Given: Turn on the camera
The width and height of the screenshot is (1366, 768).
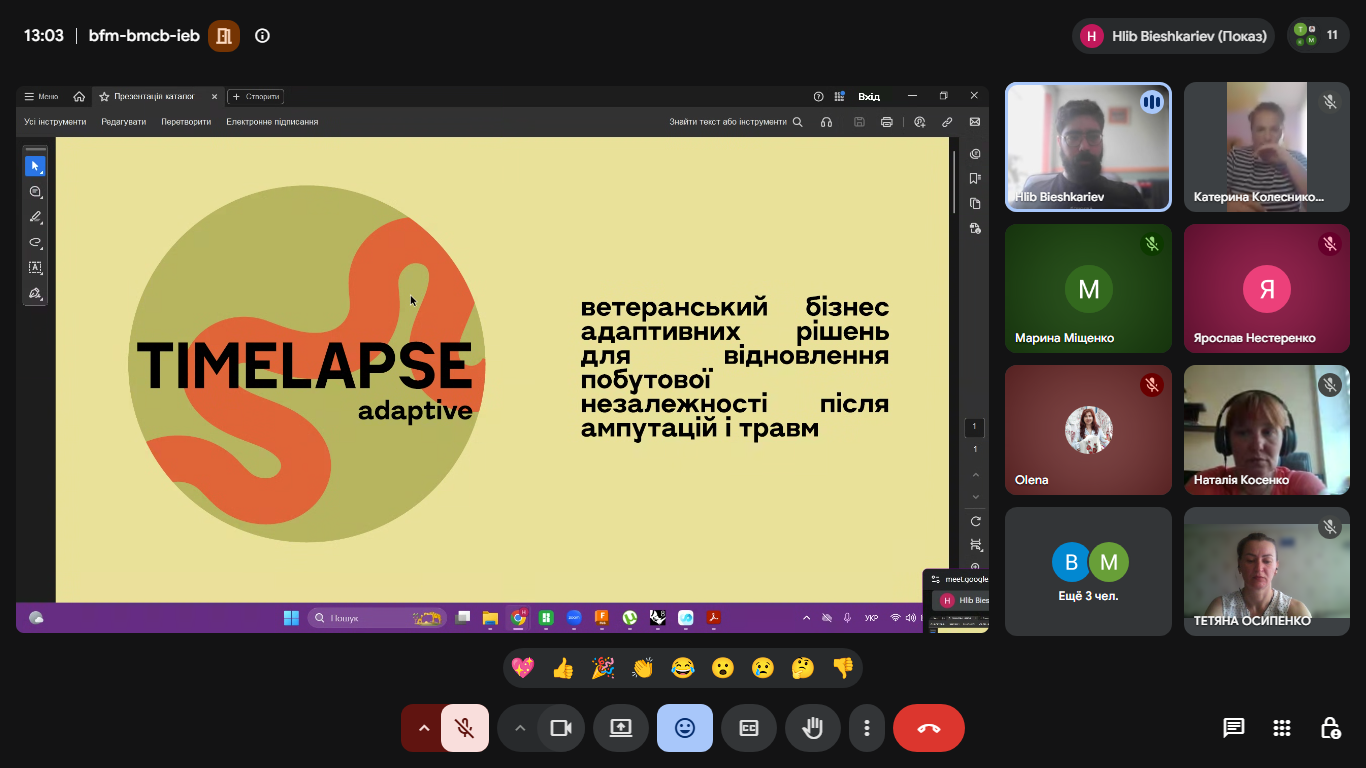Looking at the screenshot, I should point(561,728).
